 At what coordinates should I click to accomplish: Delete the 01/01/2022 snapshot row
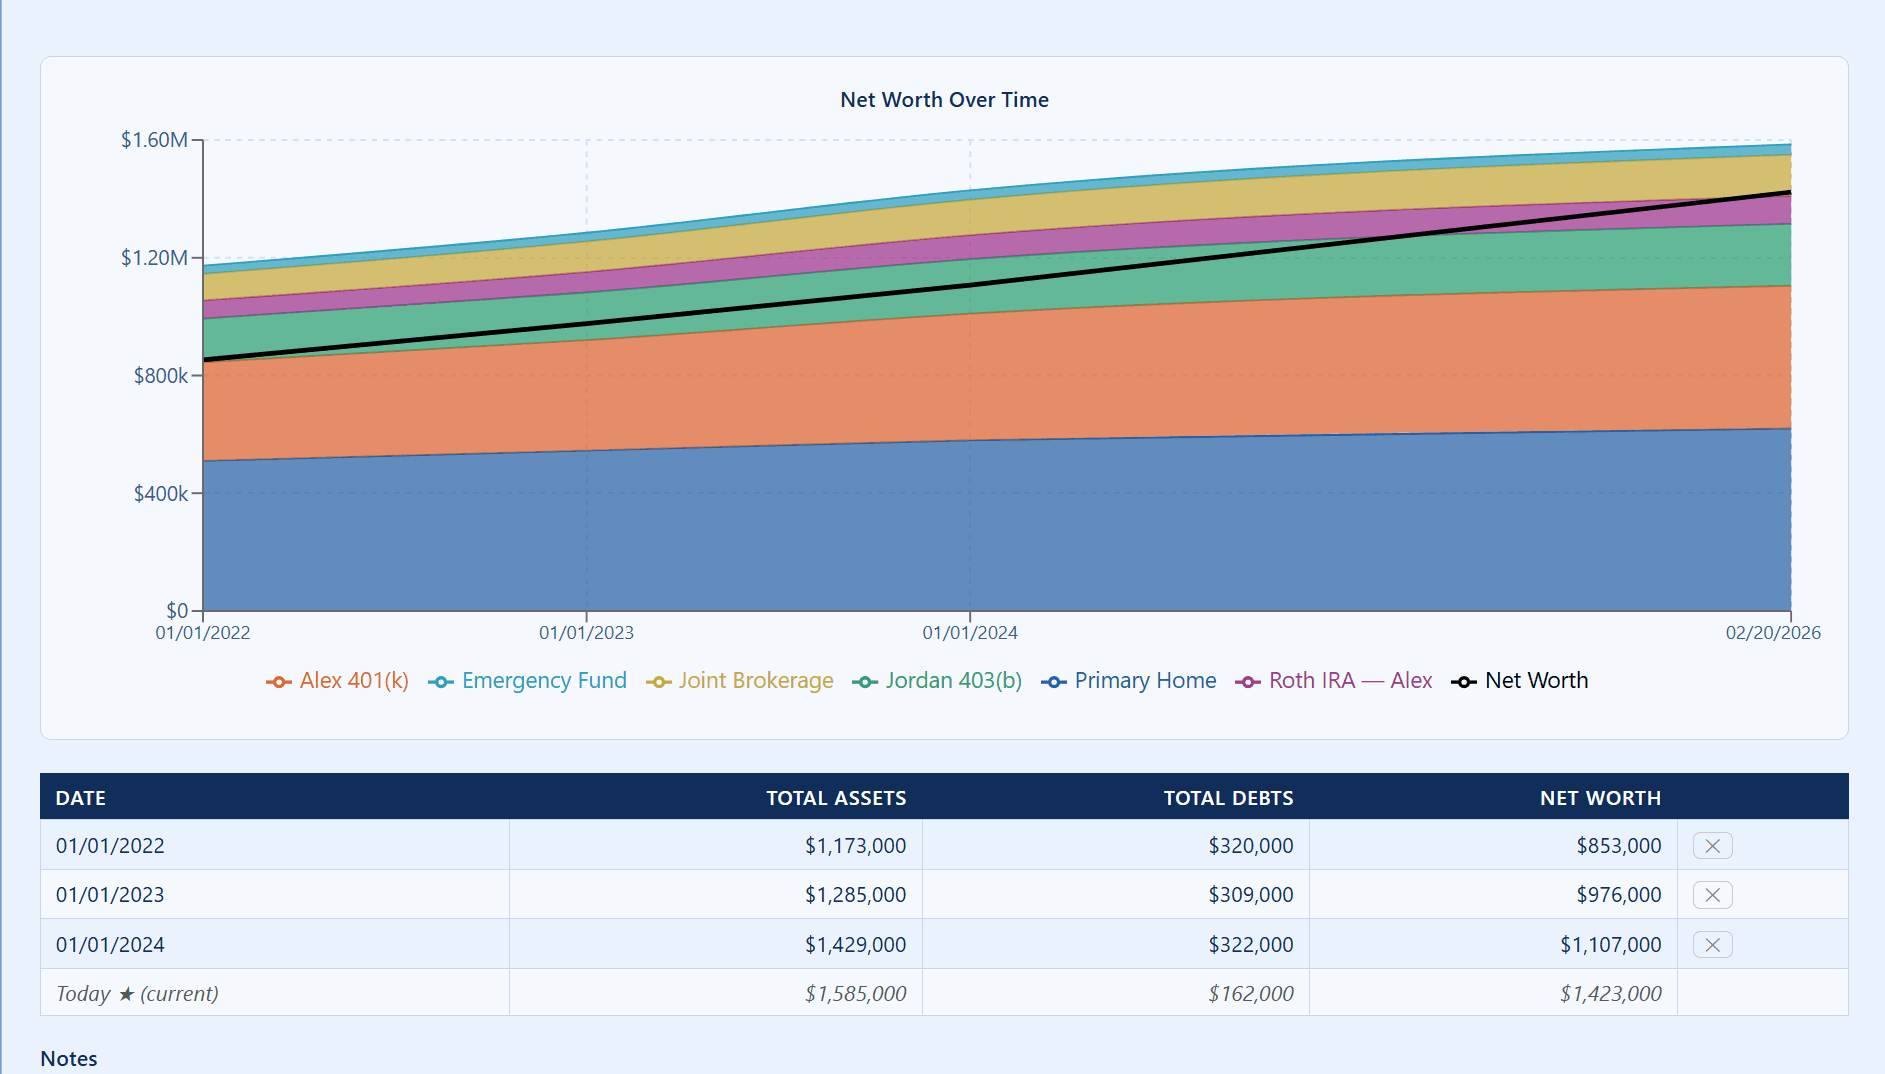click(x=1712, y=846)
